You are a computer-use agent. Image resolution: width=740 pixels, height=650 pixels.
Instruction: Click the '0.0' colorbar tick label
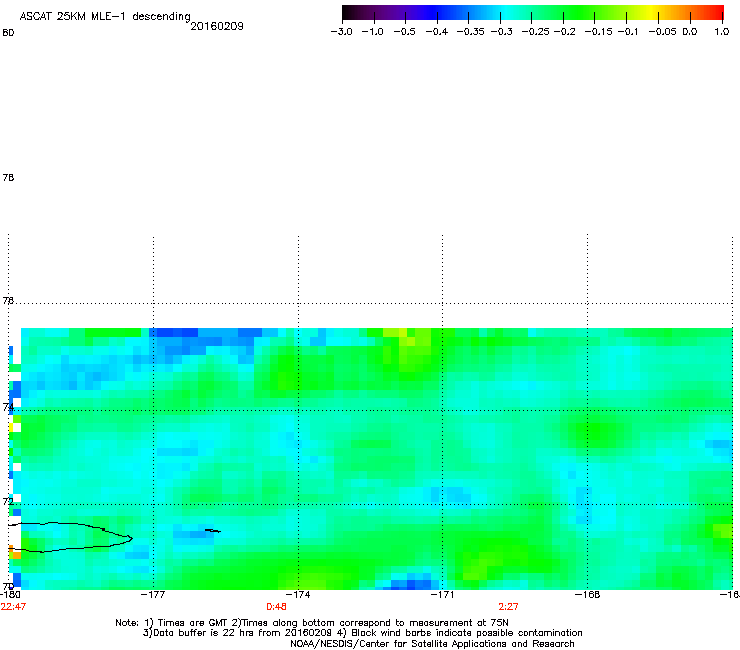pos(690,32)
